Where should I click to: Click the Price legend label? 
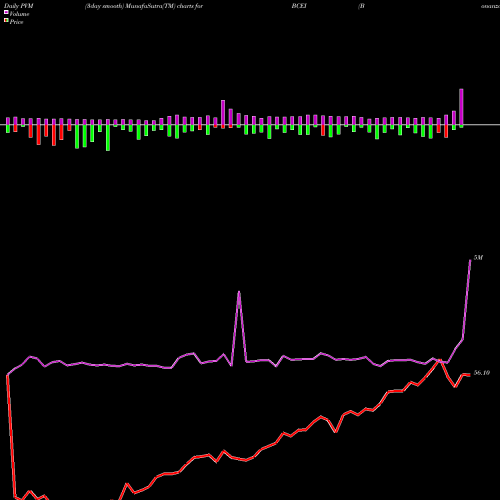(16, 22)
